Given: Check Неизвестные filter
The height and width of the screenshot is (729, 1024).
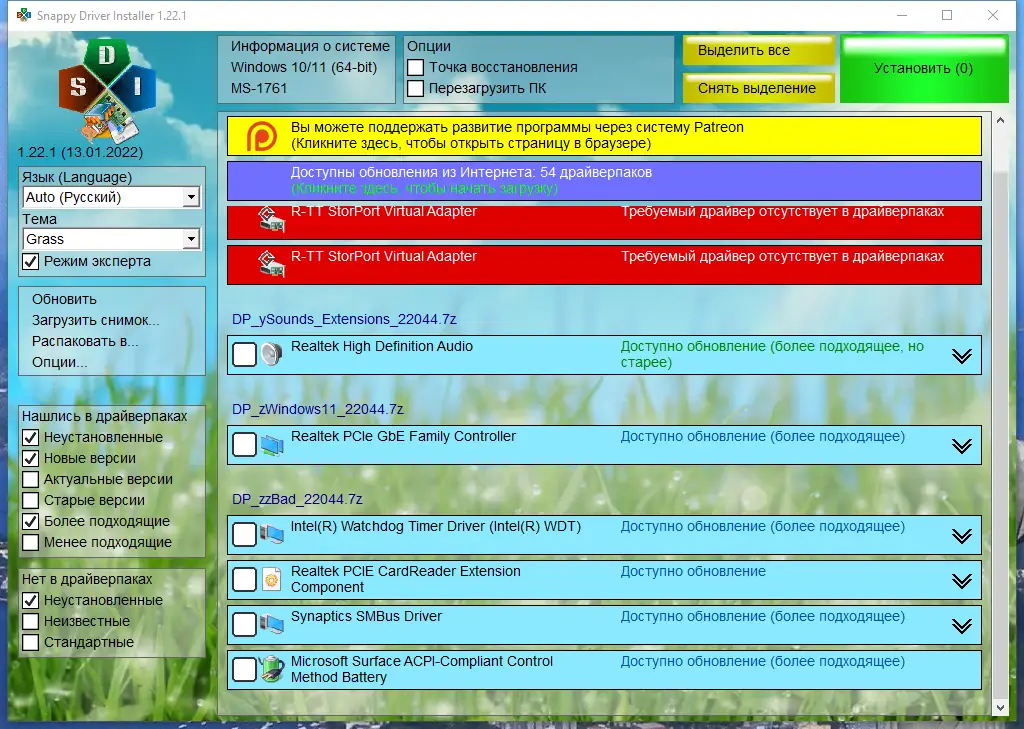Looking at the screenshot, I should coord(31,621).
